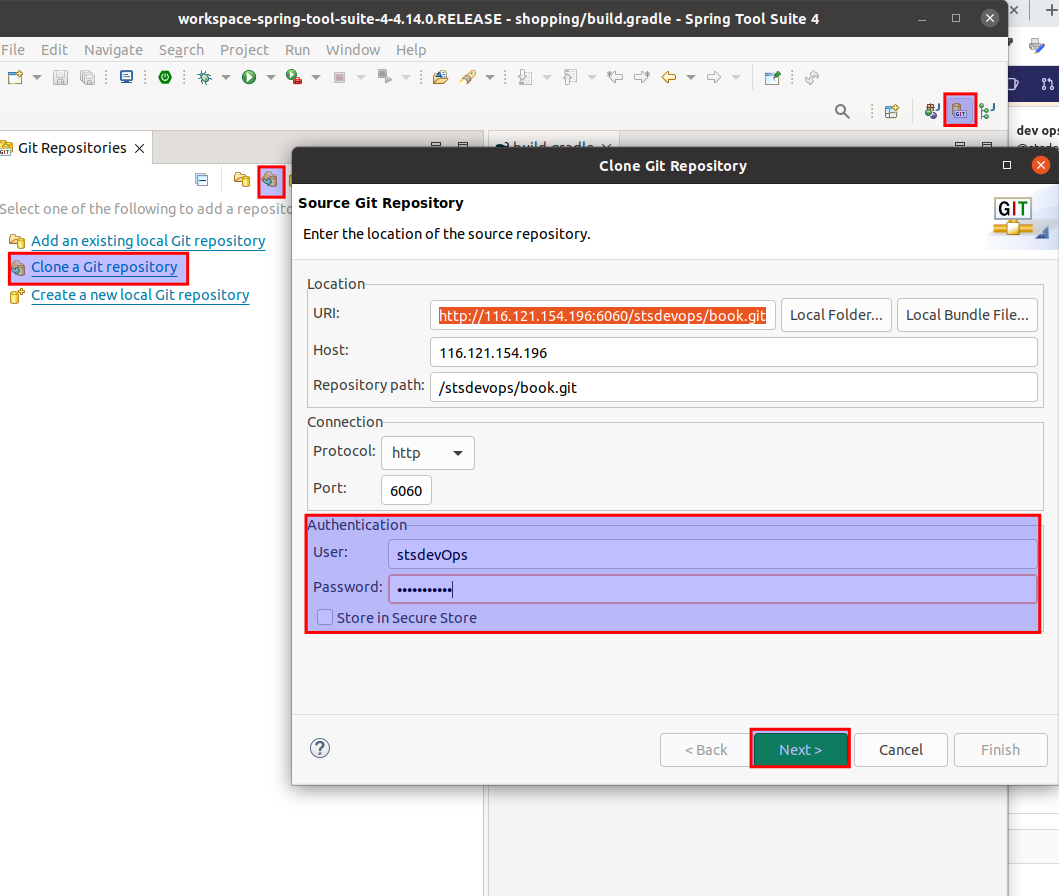Viewport: 1059px width, 896px height.
Task: Switch to the Java Type Hierarchy perspective icon
Action: tap(987, 111)
